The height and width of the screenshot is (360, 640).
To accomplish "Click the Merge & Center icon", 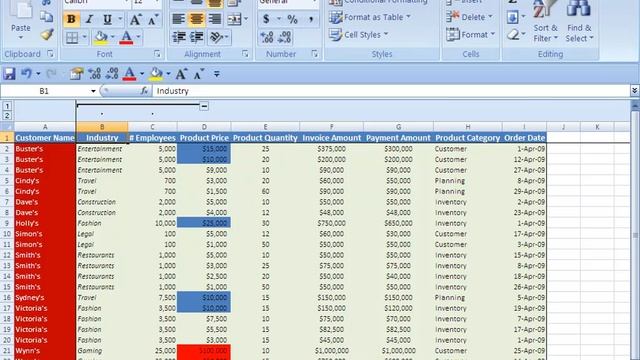I will tap(234, 19).
